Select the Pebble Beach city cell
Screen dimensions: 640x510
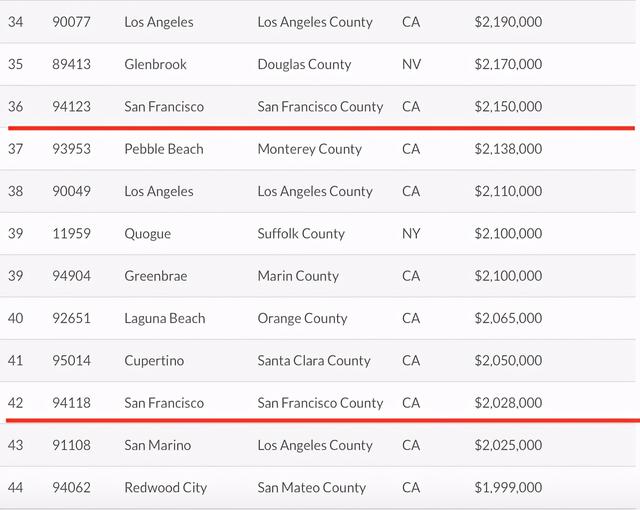coord(164,149)
